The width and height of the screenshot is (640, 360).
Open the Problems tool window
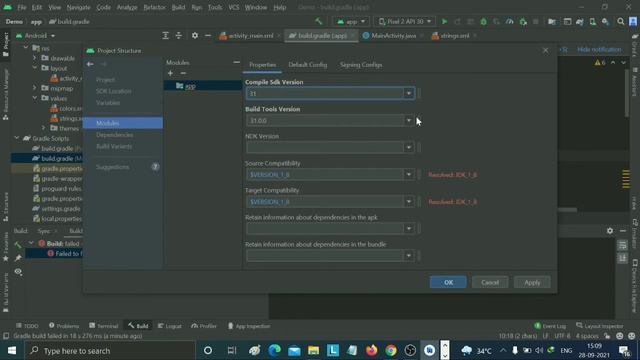click(x=64, y=326)
